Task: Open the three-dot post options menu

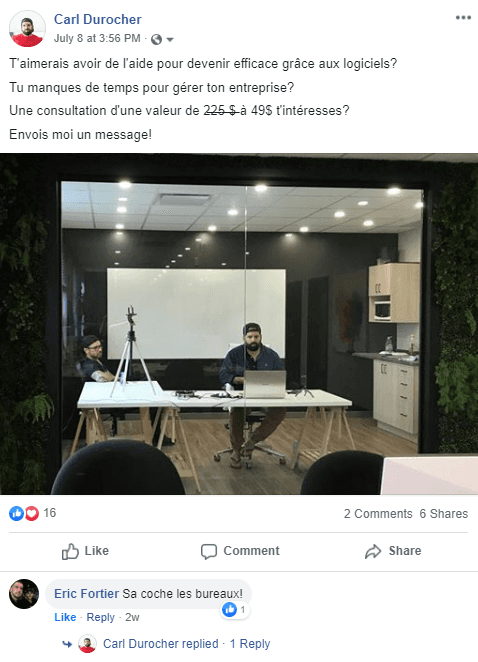Action: pyautogui.click(x=463, y=18)
